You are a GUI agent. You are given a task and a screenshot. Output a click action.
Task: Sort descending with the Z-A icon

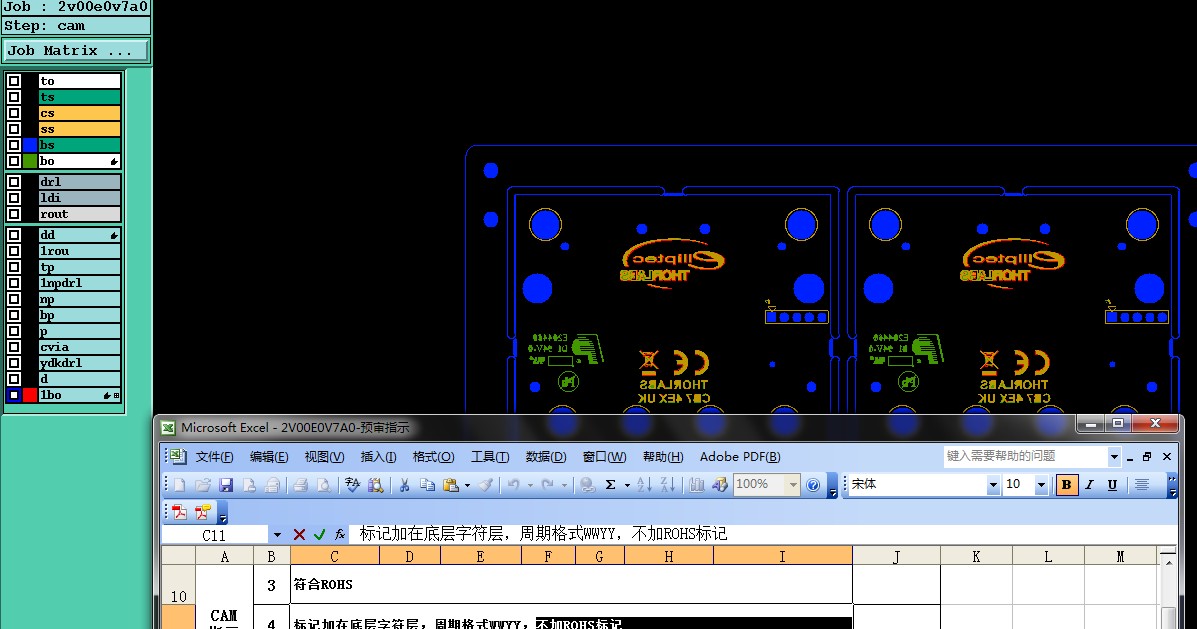click(668, 485)
